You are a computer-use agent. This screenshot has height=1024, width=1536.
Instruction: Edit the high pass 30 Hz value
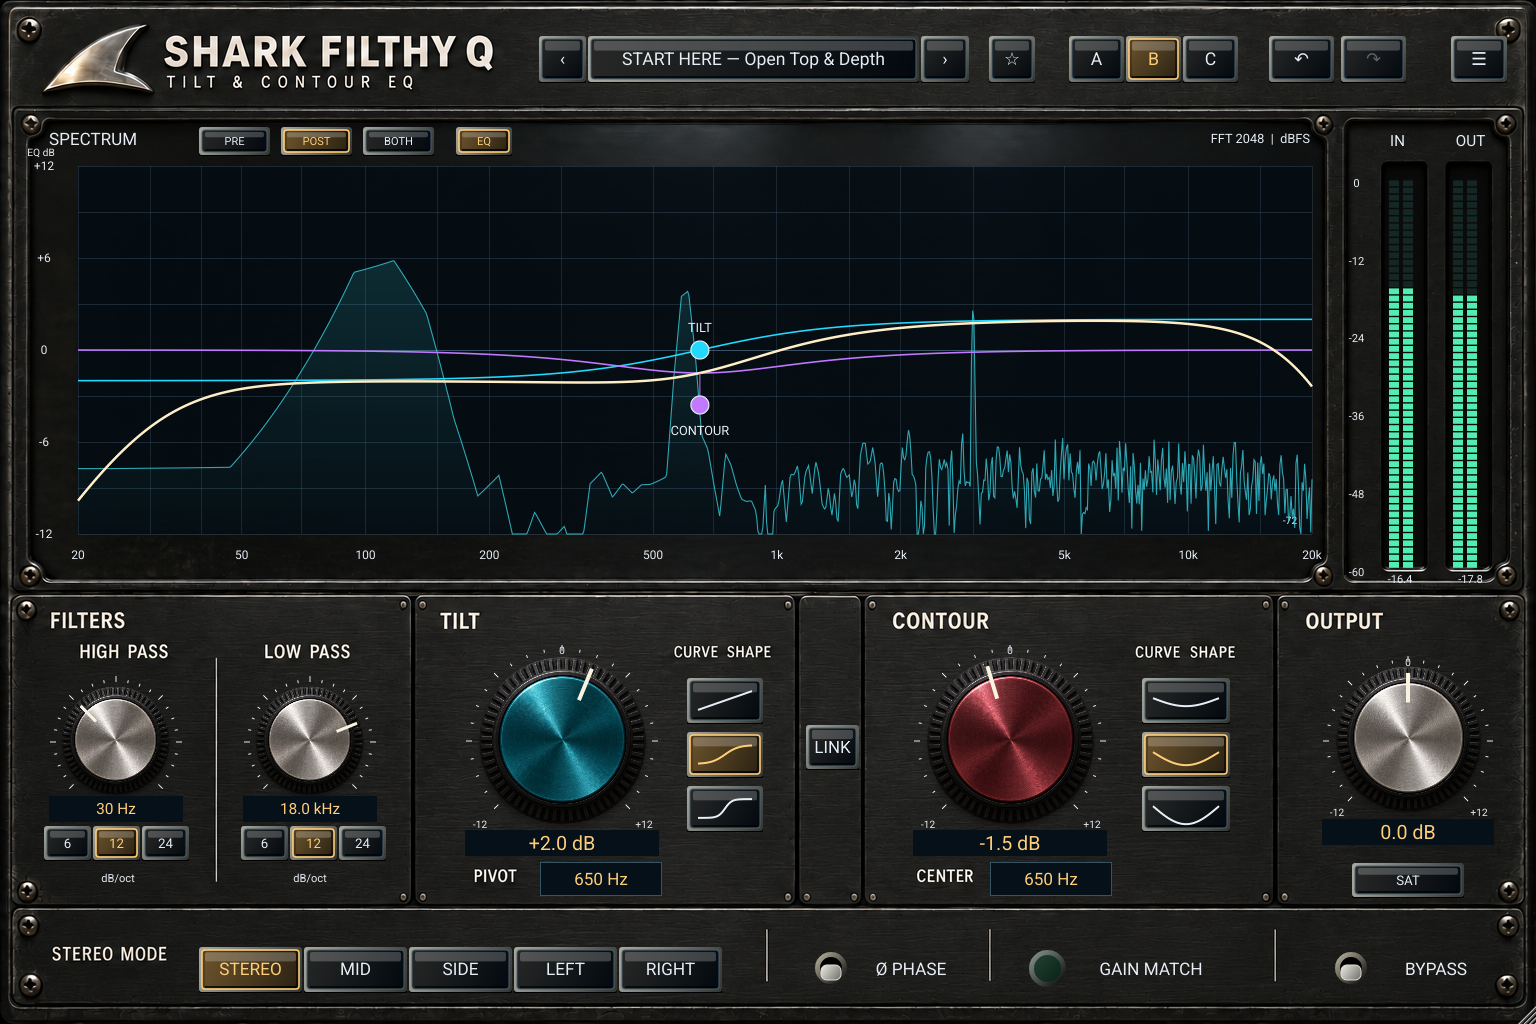click(116, 808)
